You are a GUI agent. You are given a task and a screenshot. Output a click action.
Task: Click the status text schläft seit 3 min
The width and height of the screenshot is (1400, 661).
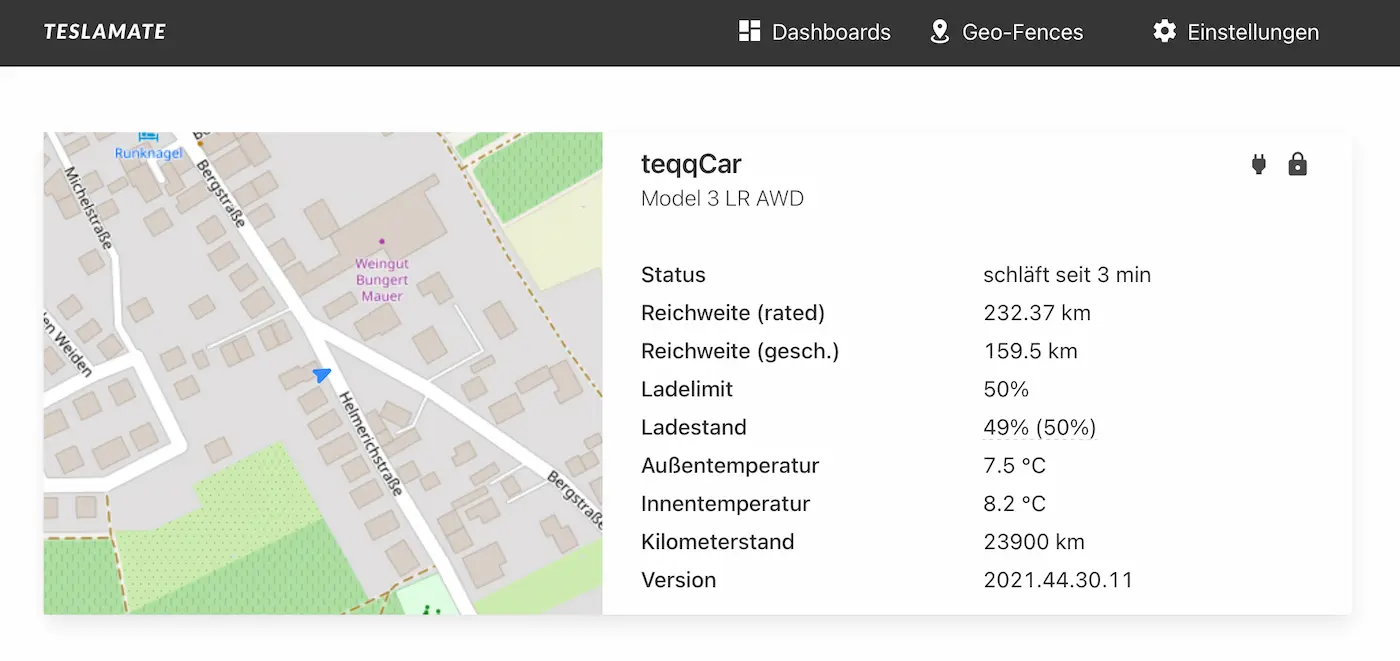pos(1067,275)
